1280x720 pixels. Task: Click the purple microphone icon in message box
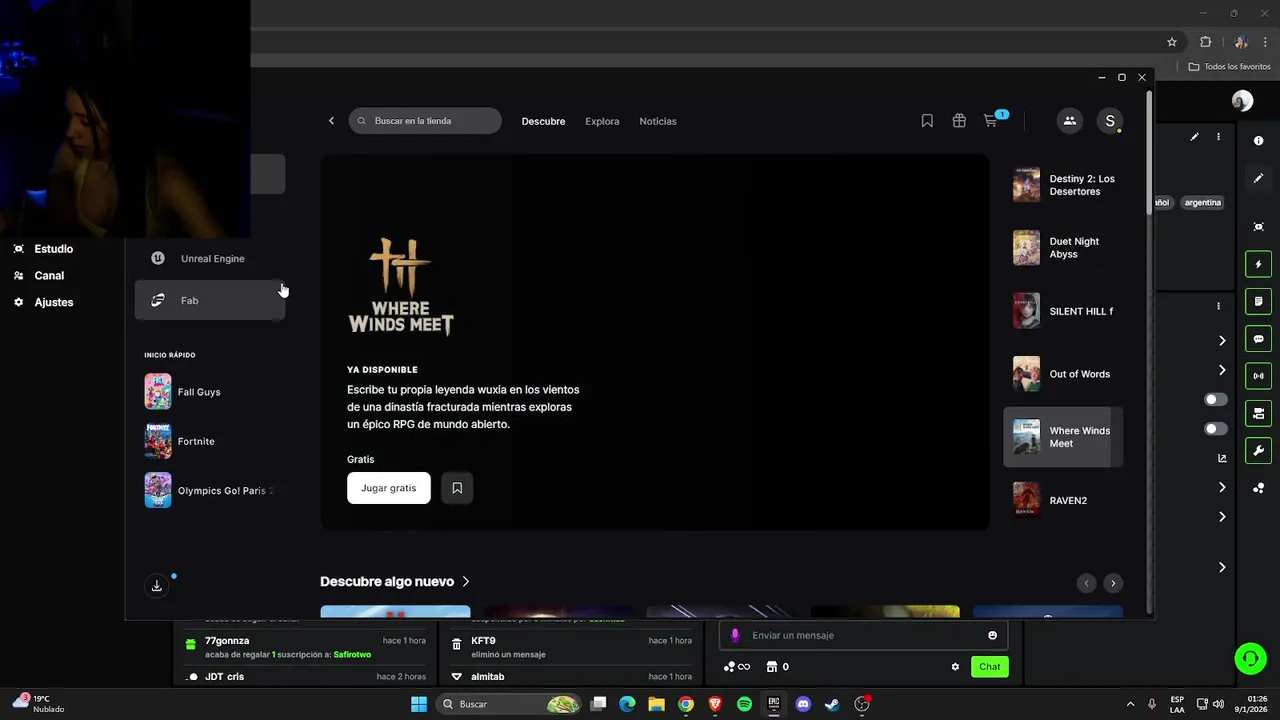(735, 635)
